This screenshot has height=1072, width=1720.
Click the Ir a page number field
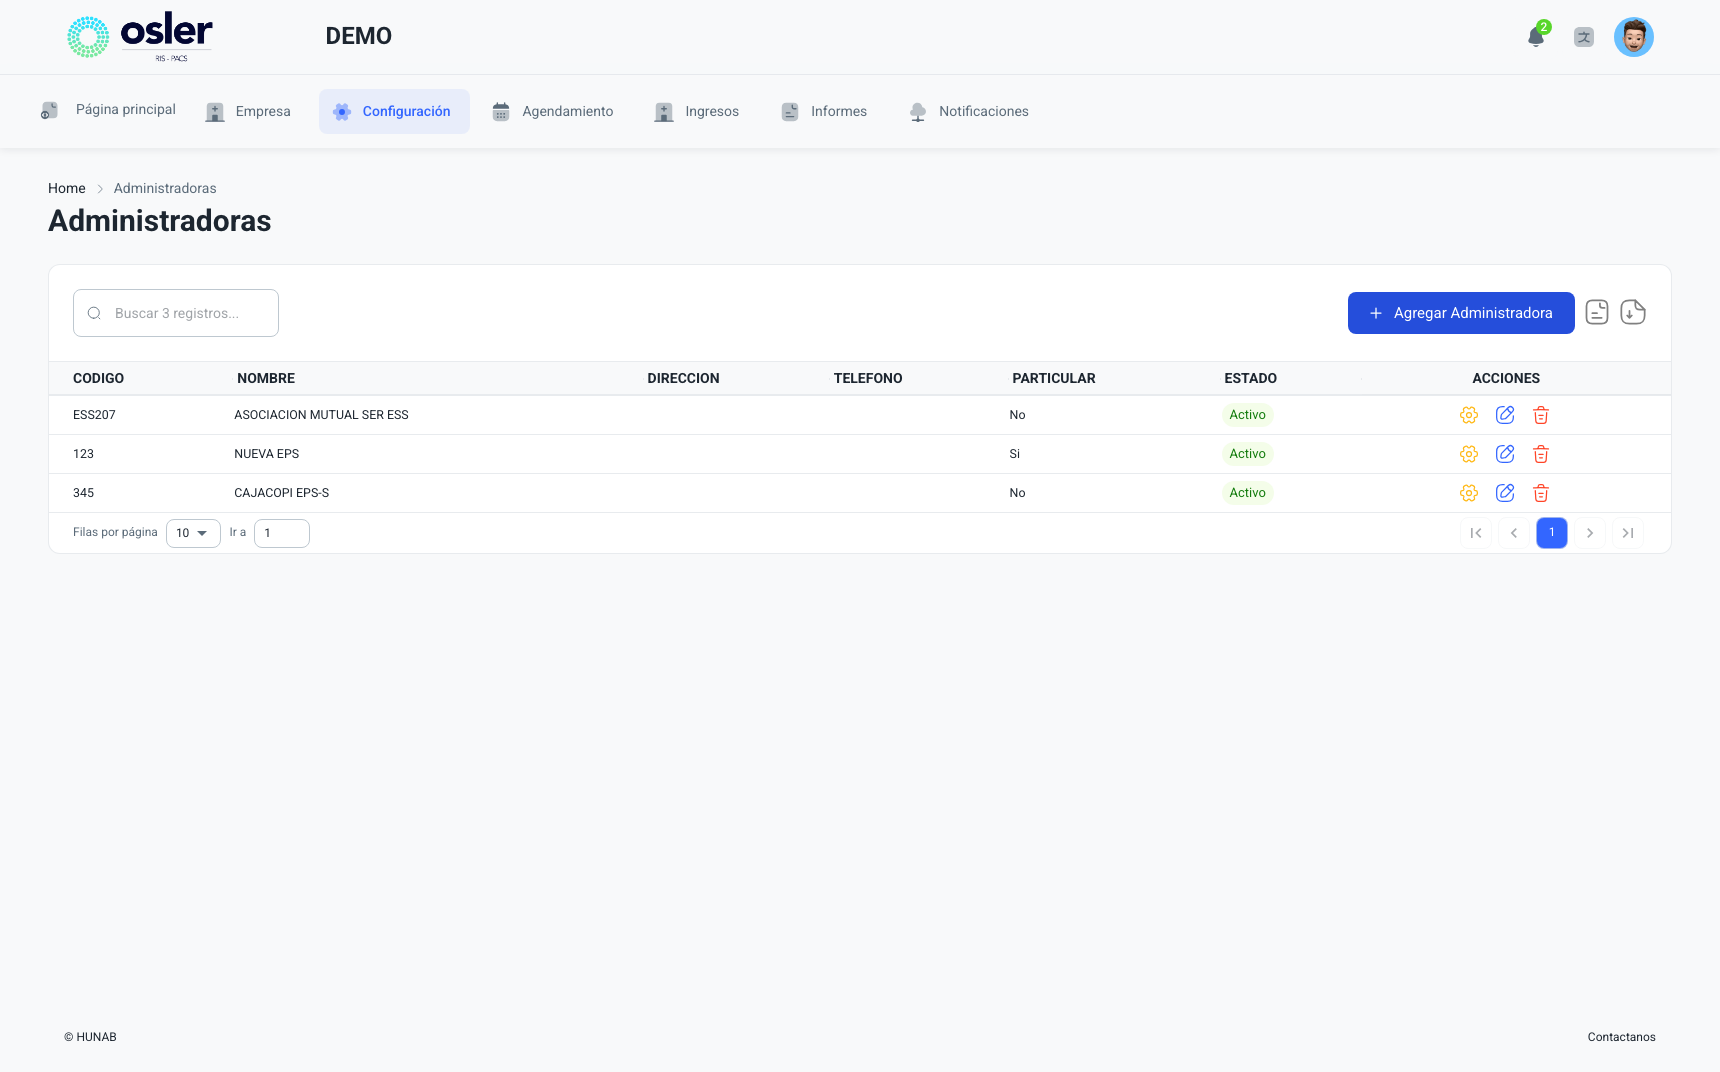(282, 533)
